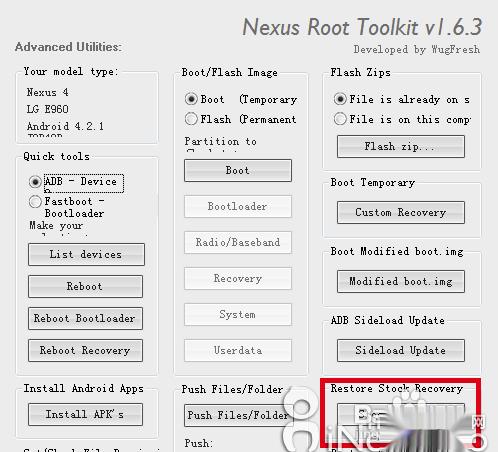Click the 'LG E960' model text
498x452 pixels.
click(48, 109)
